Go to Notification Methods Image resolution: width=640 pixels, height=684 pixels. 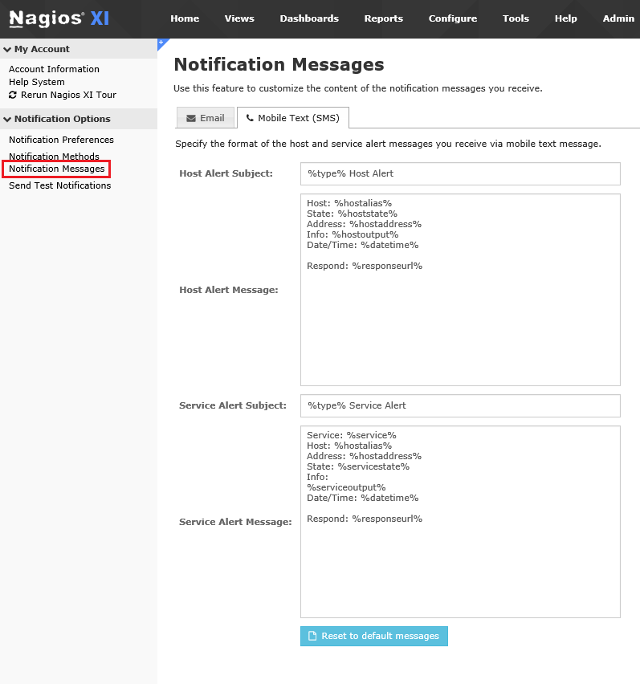coord(54,156)
